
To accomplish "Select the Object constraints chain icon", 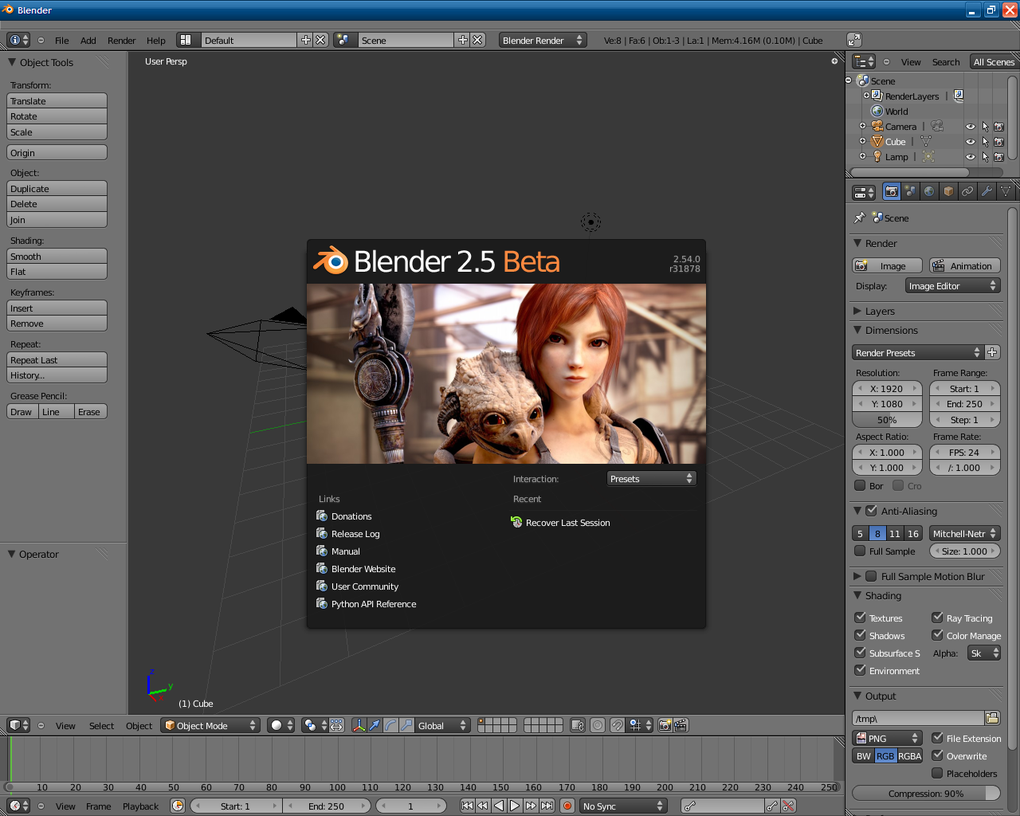I will tap(967, 191).
